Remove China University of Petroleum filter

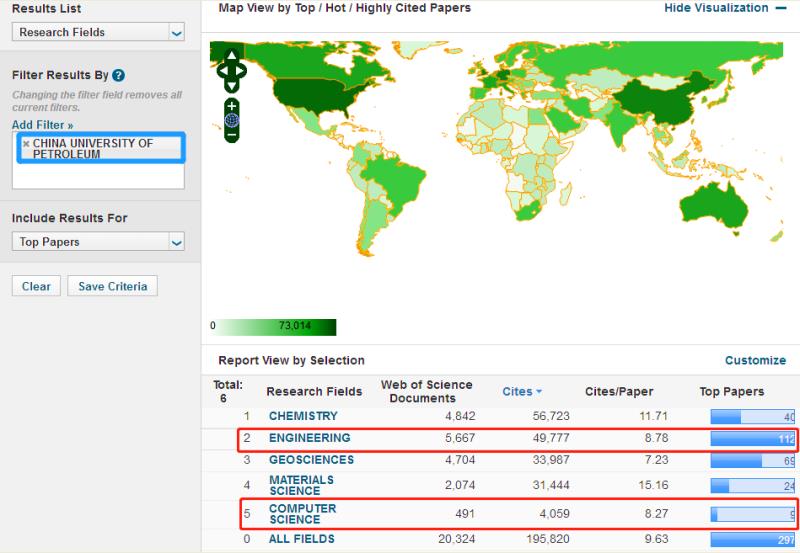click(26, 144)
